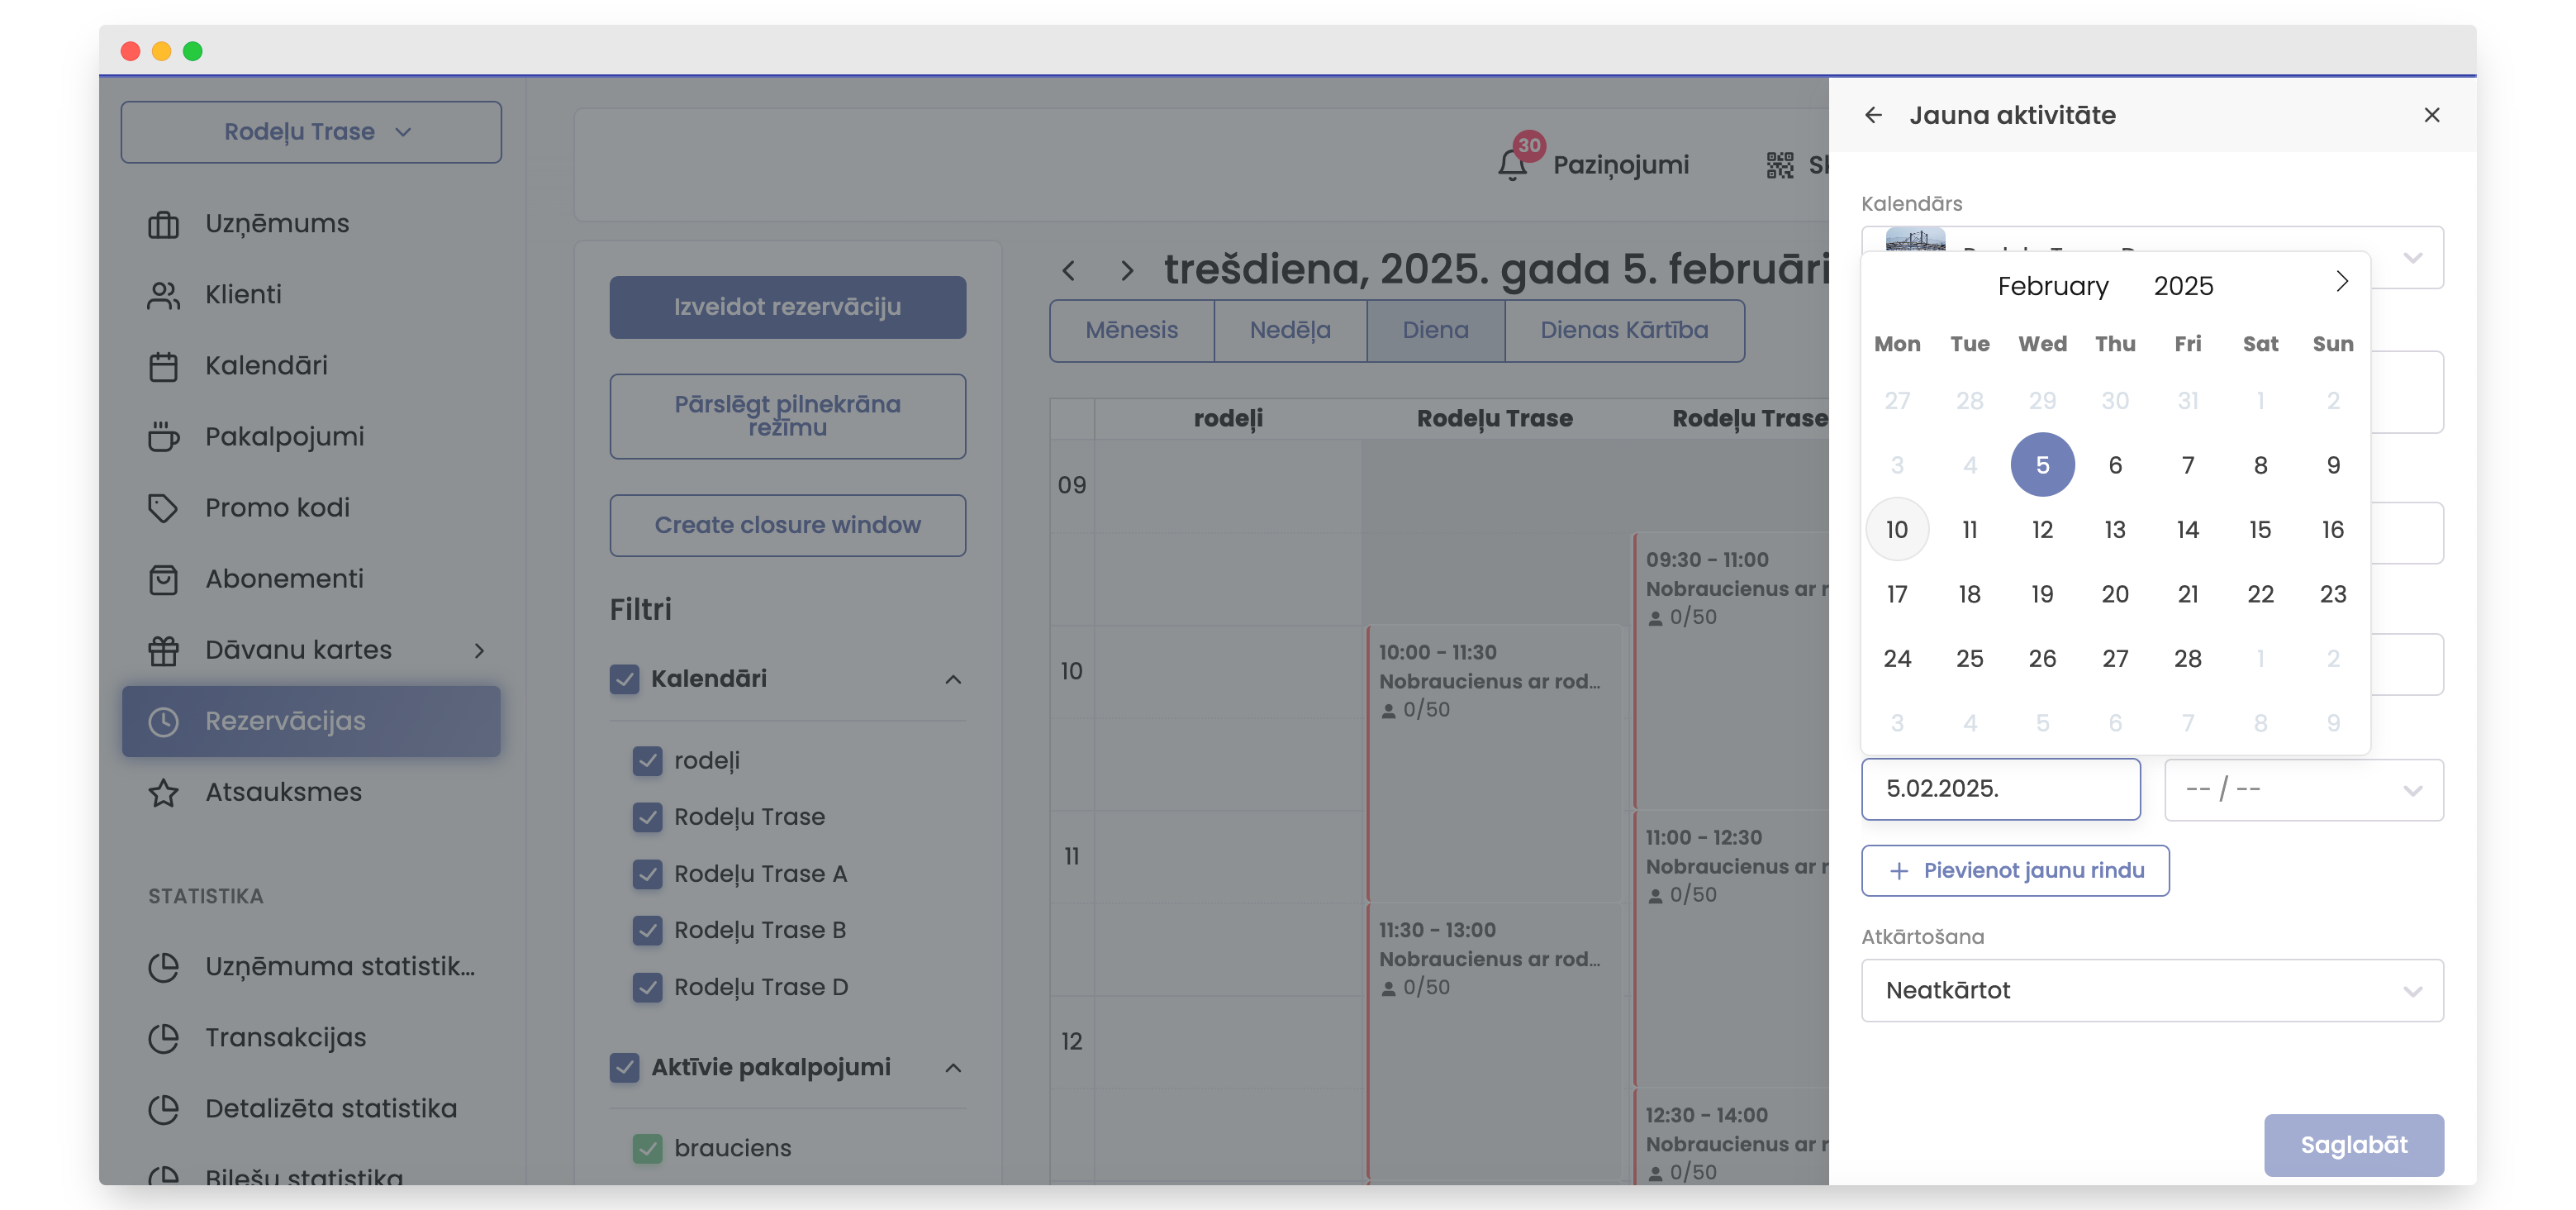Screen dimensions: 2576x1210
Task: Click the Create closure window button
Action: coord(787,525)
